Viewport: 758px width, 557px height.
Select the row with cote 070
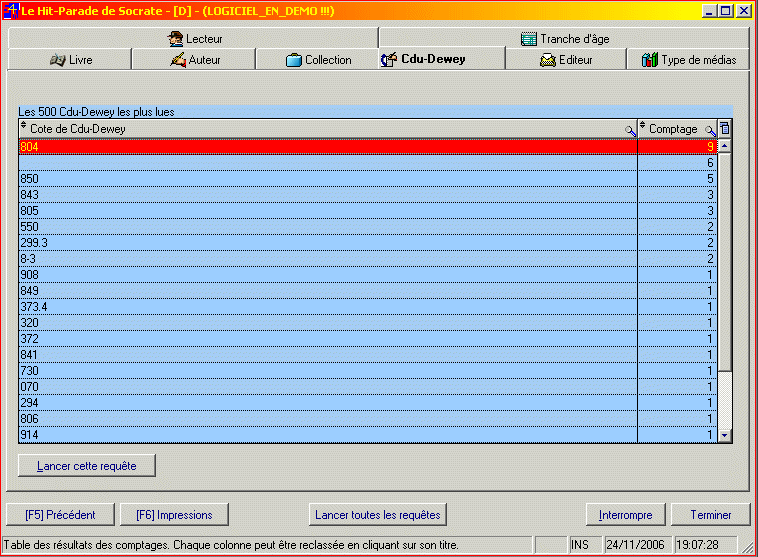pos(367,386)
